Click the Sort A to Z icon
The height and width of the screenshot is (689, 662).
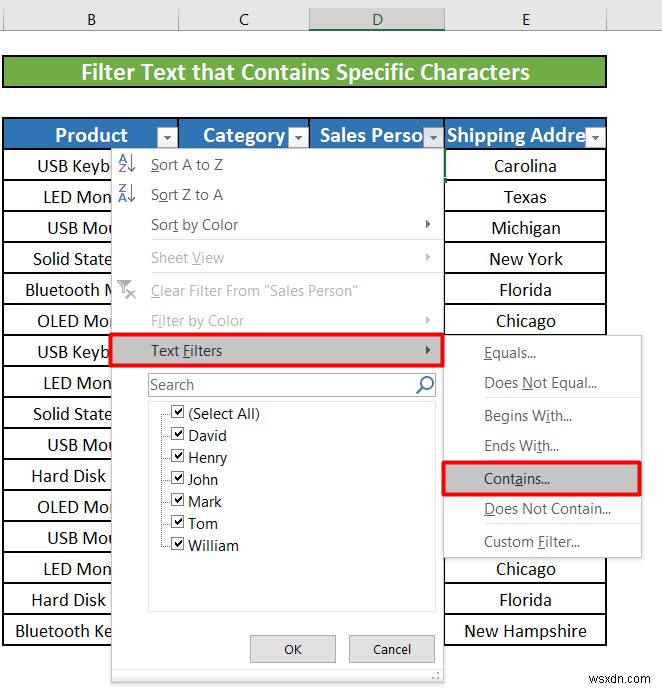click(127, 163)
